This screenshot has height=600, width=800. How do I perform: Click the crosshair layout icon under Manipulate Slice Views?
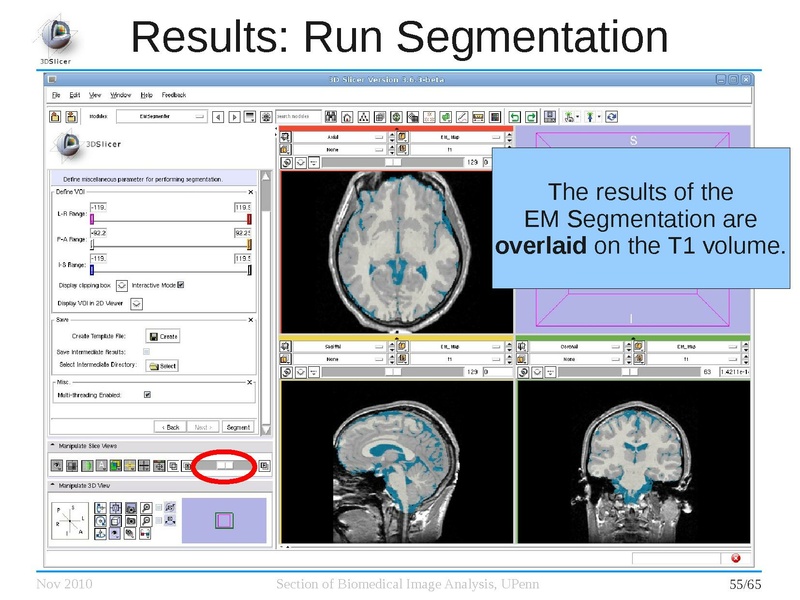(x=144, y=466)
